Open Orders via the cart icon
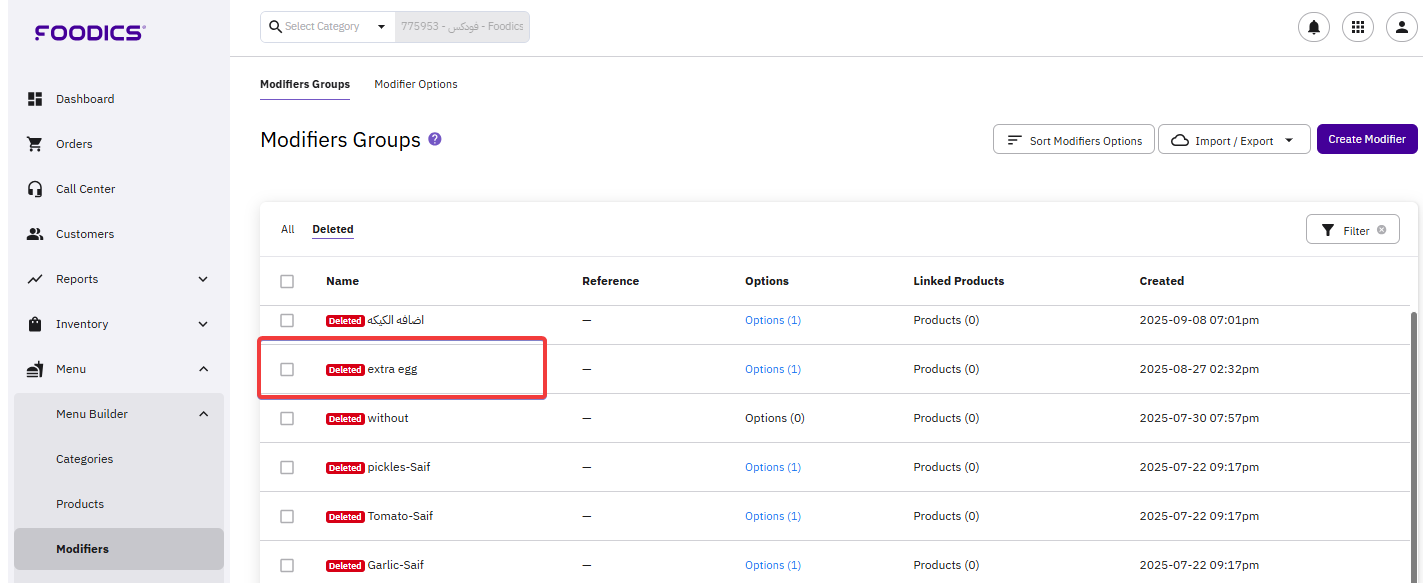Viewport: 1423px width, 583px height. click(x=35, y=144)
